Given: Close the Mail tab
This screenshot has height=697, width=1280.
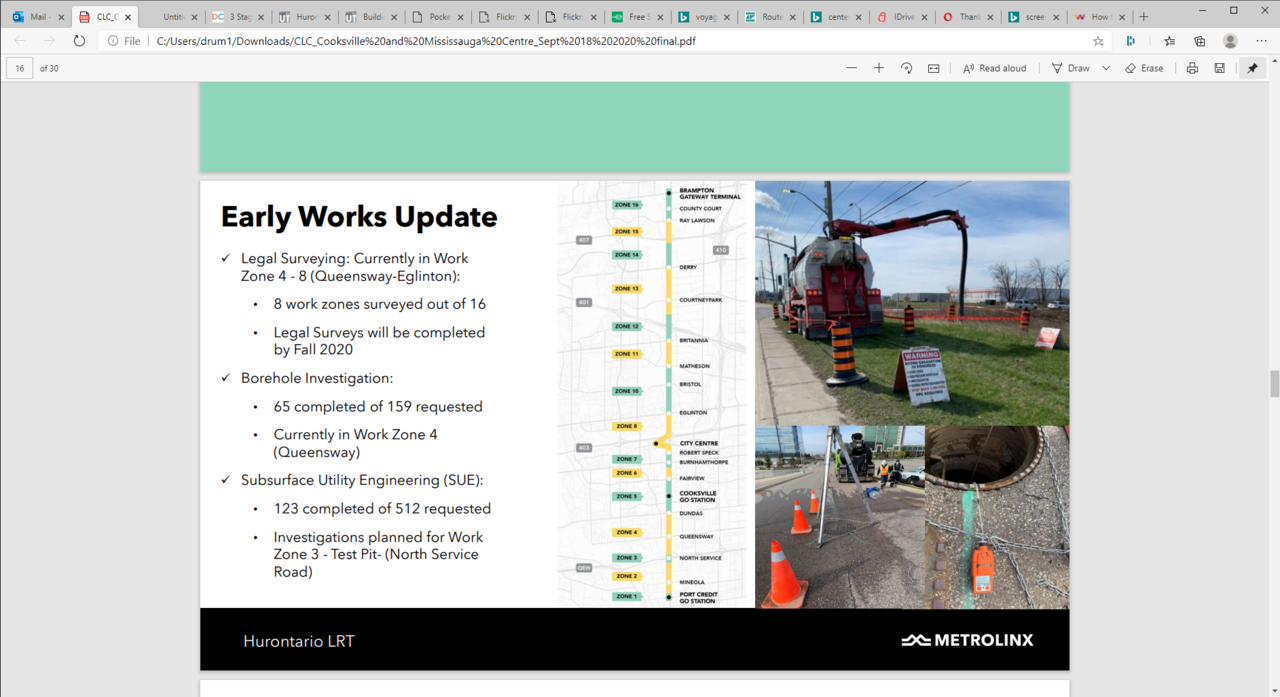Looking at the screenshot, I should [x=62, y=17].
